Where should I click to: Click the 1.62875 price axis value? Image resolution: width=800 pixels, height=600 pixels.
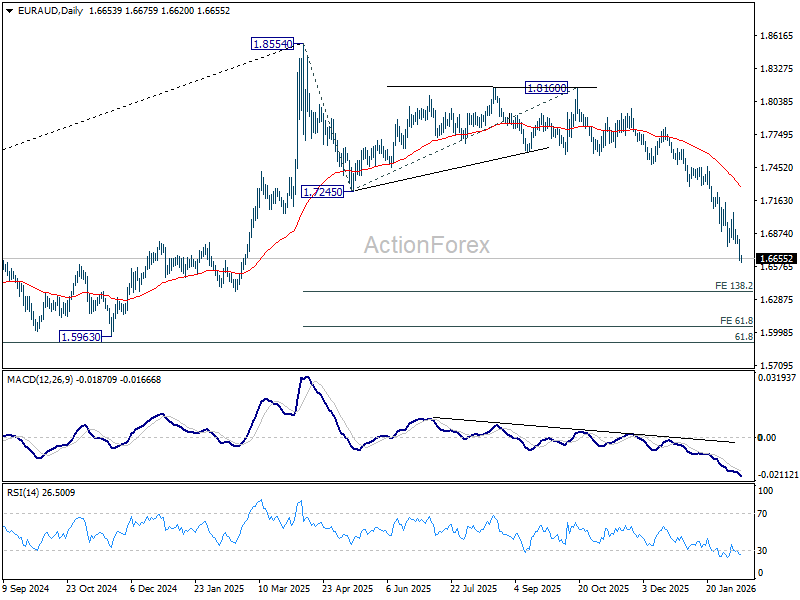point(777,299)
